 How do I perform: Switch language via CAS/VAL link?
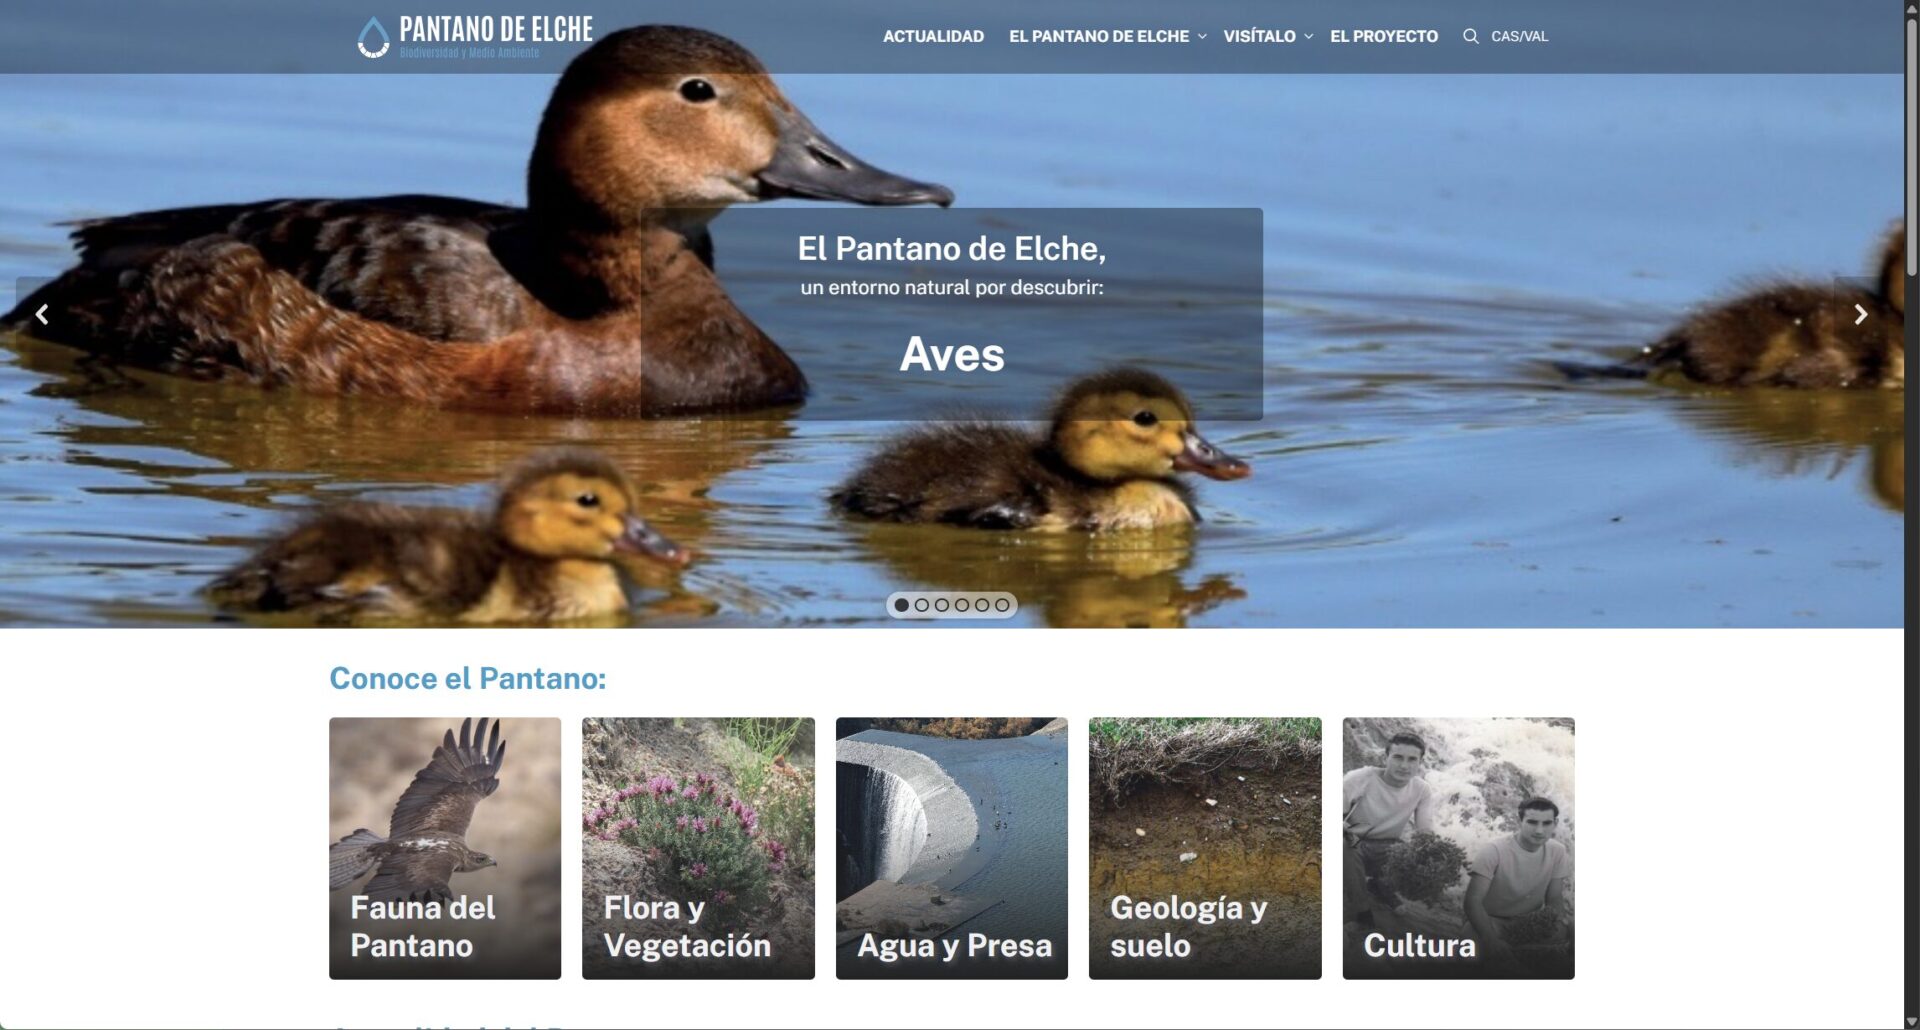pyautogui.click(x=1519, y=36)
